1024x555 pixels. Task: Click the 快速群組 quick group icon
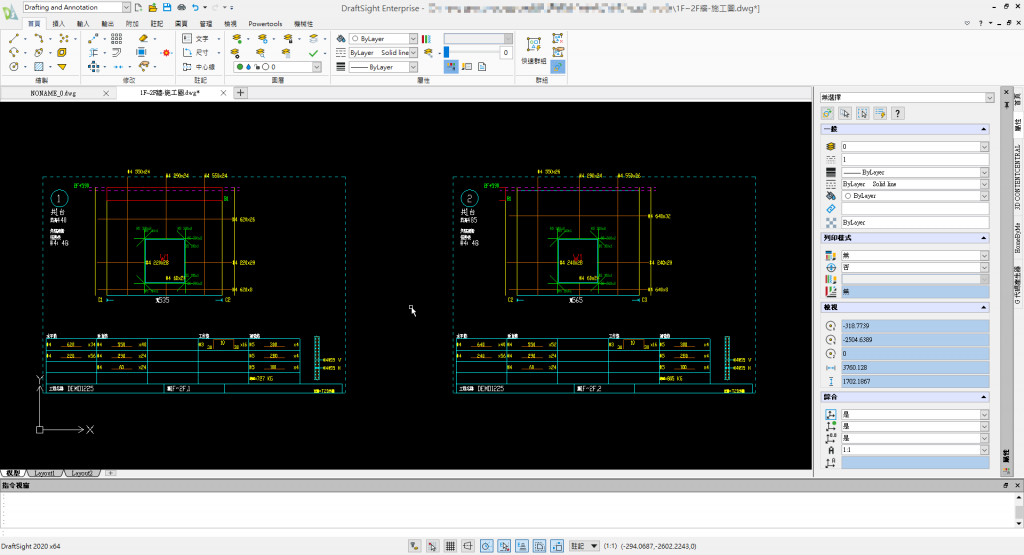coord(534,45)
